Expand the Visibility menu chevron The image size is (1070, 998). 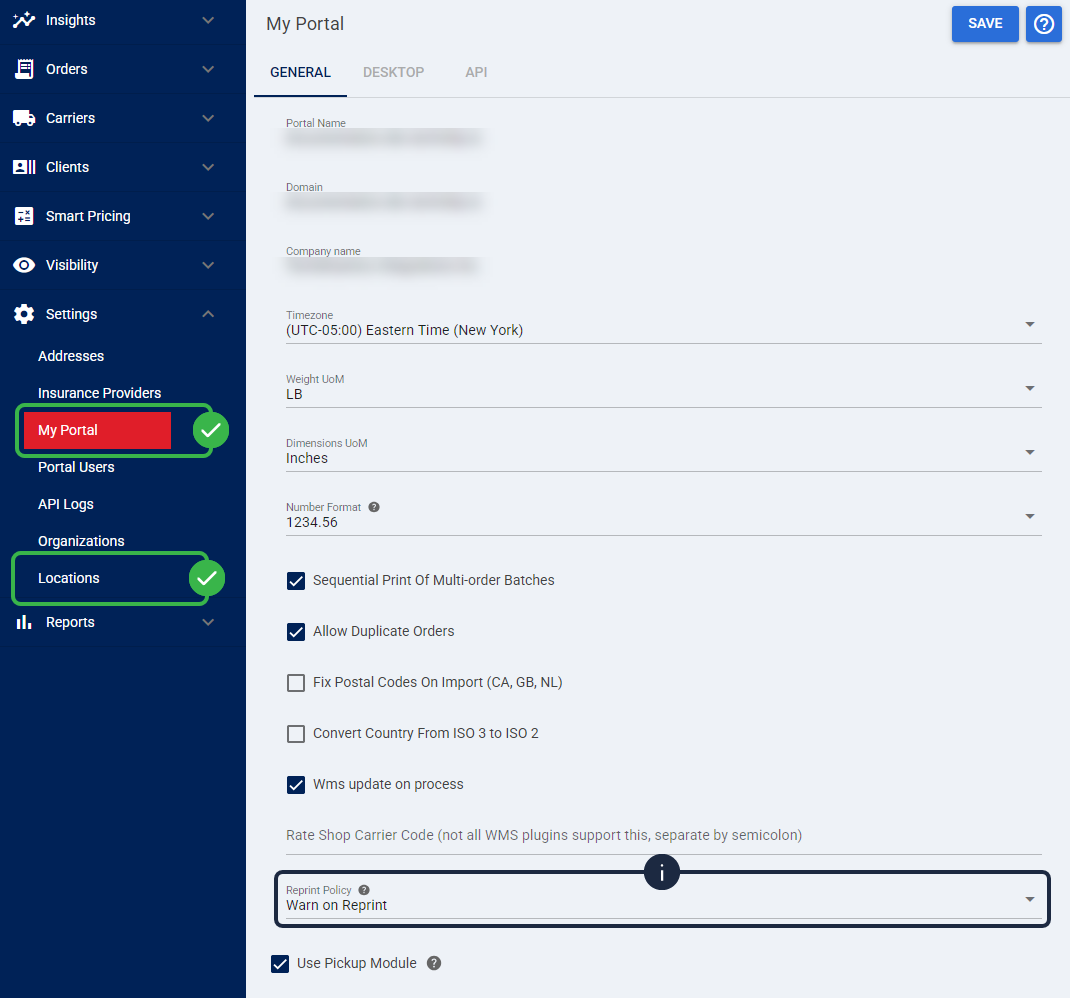point(208,265)
